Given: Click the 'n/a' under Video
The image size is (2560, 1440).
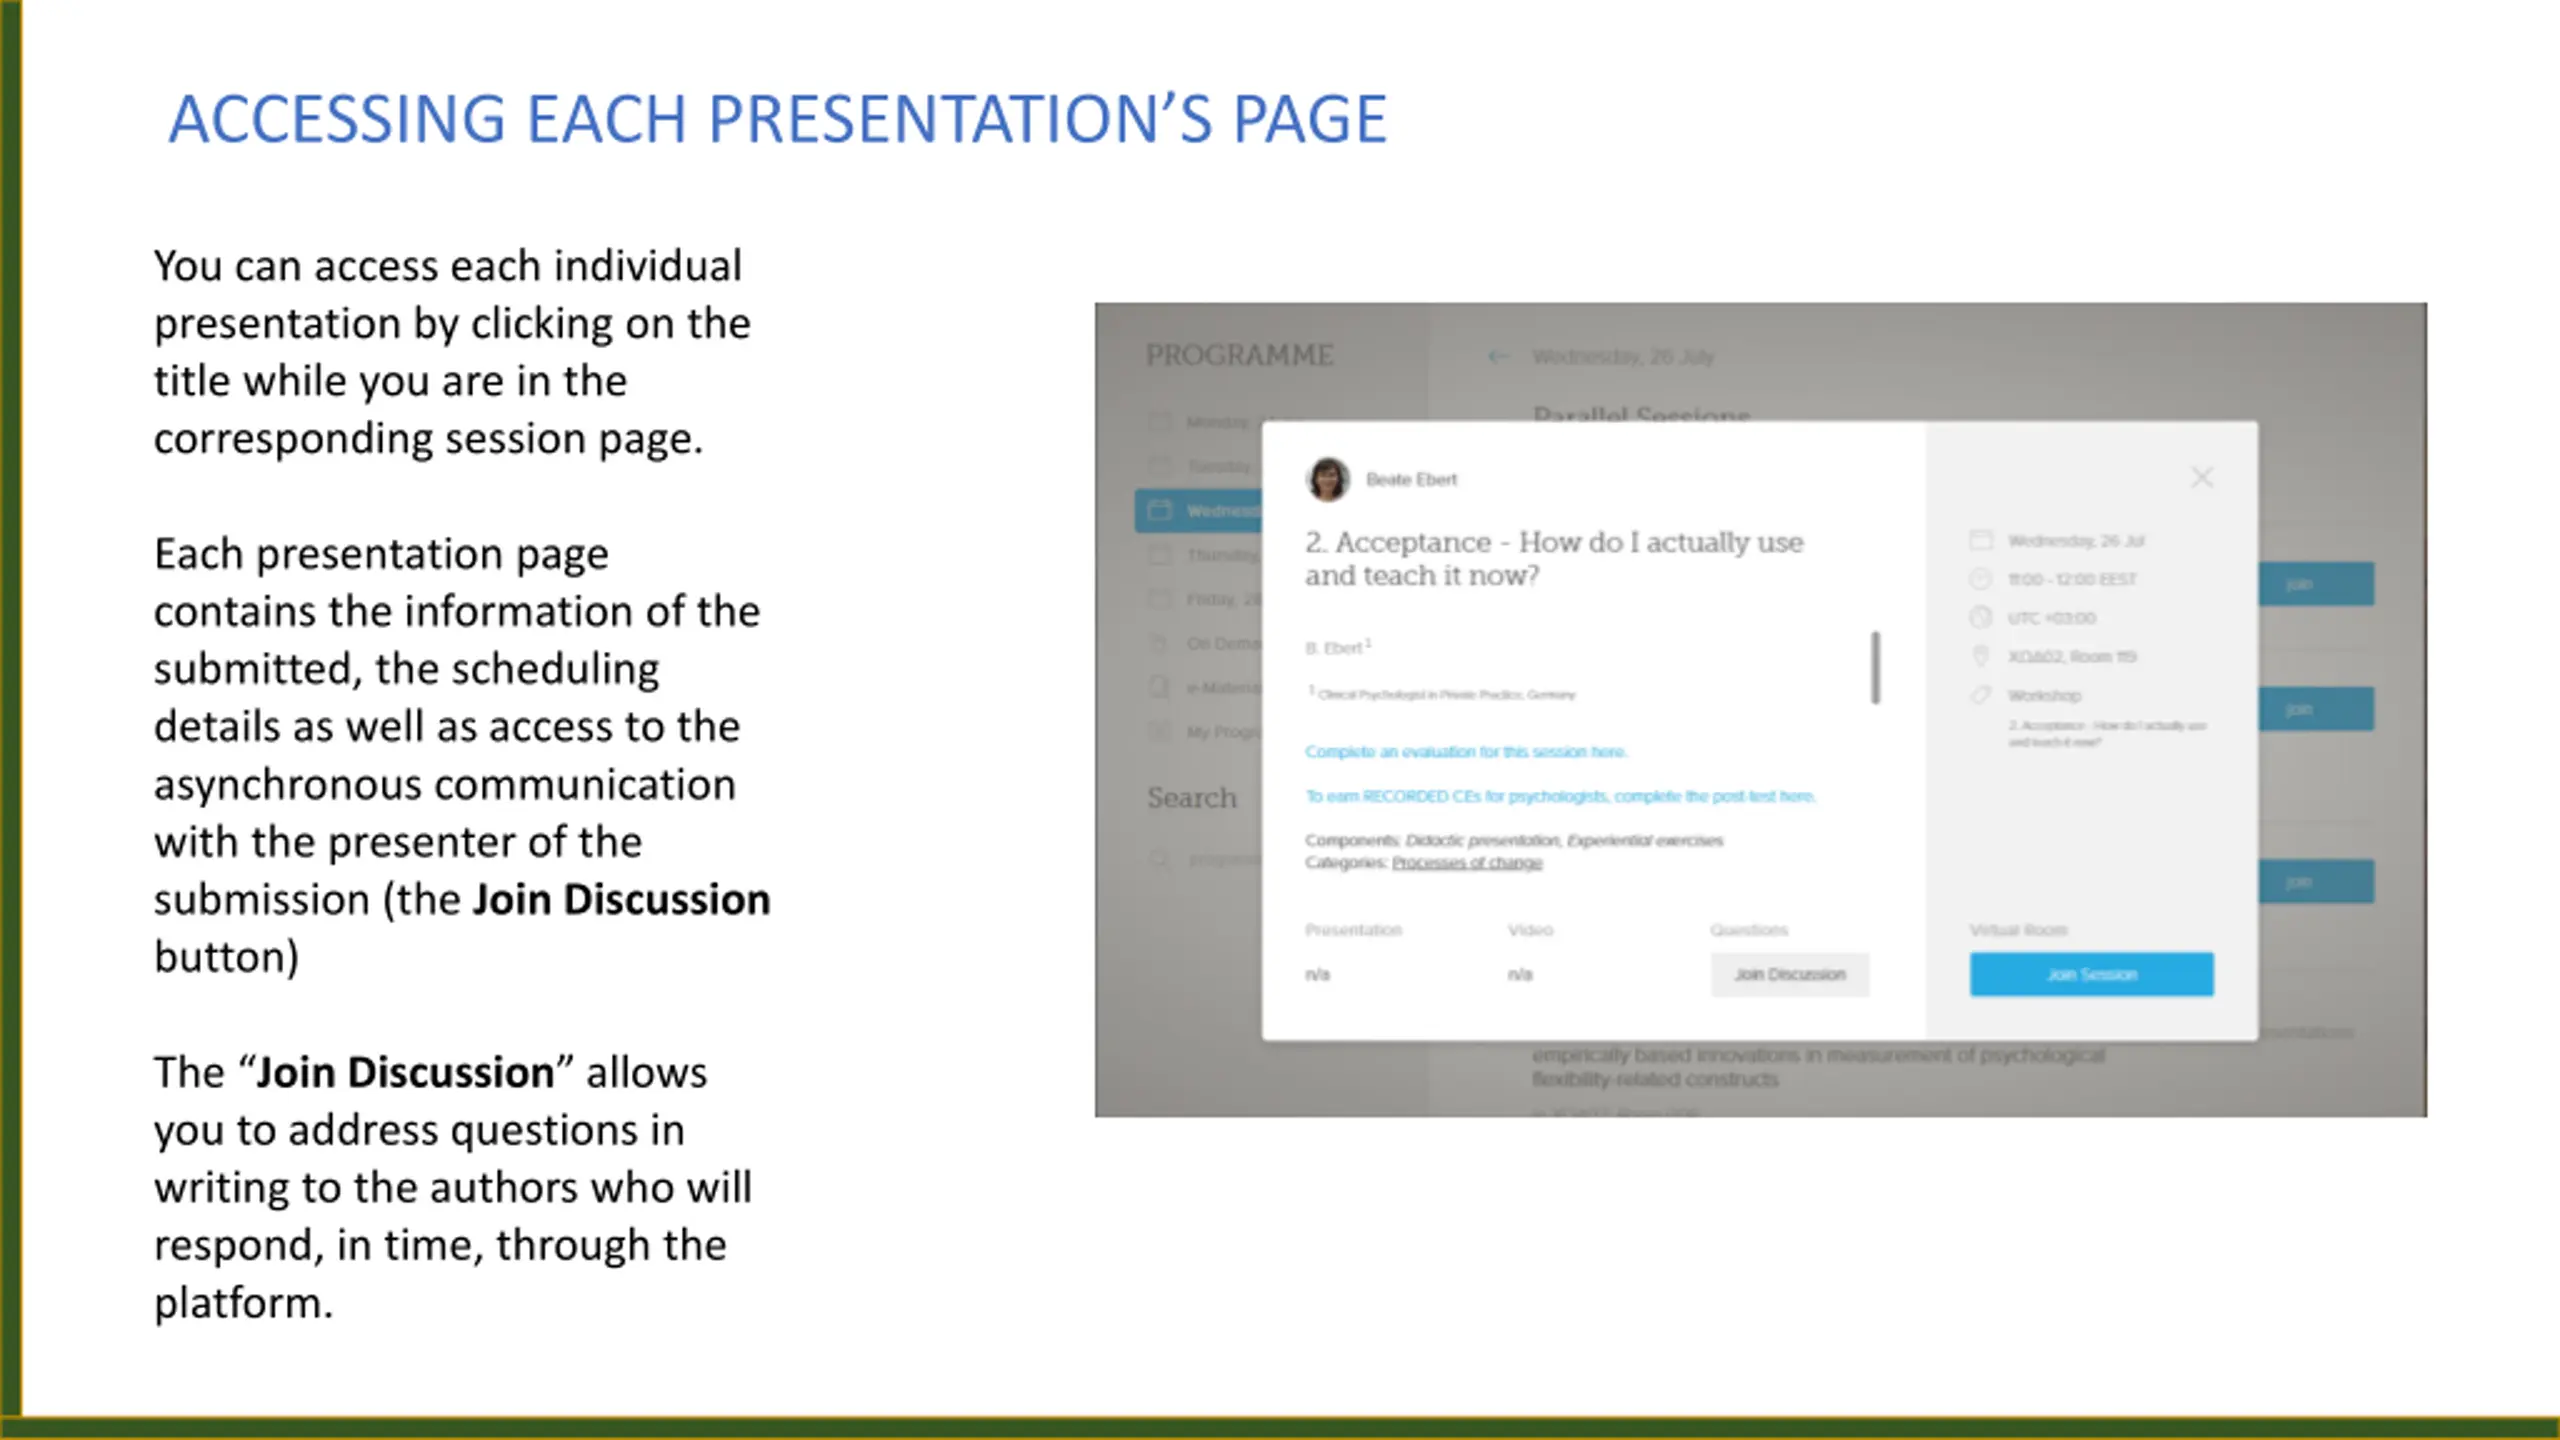Looking at the screenshot, I should [1520, 974].
